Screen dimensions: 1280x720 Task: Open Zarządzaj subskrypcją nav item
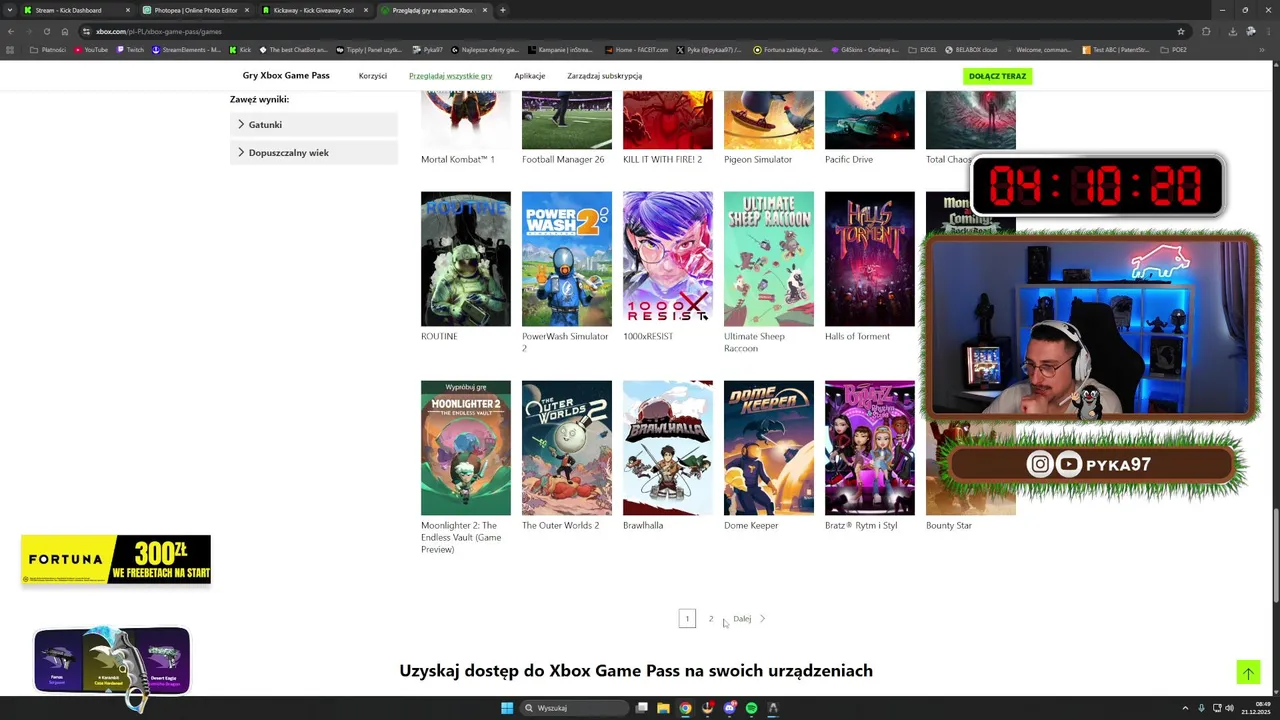pyautogui.click(x=604, y=76)
